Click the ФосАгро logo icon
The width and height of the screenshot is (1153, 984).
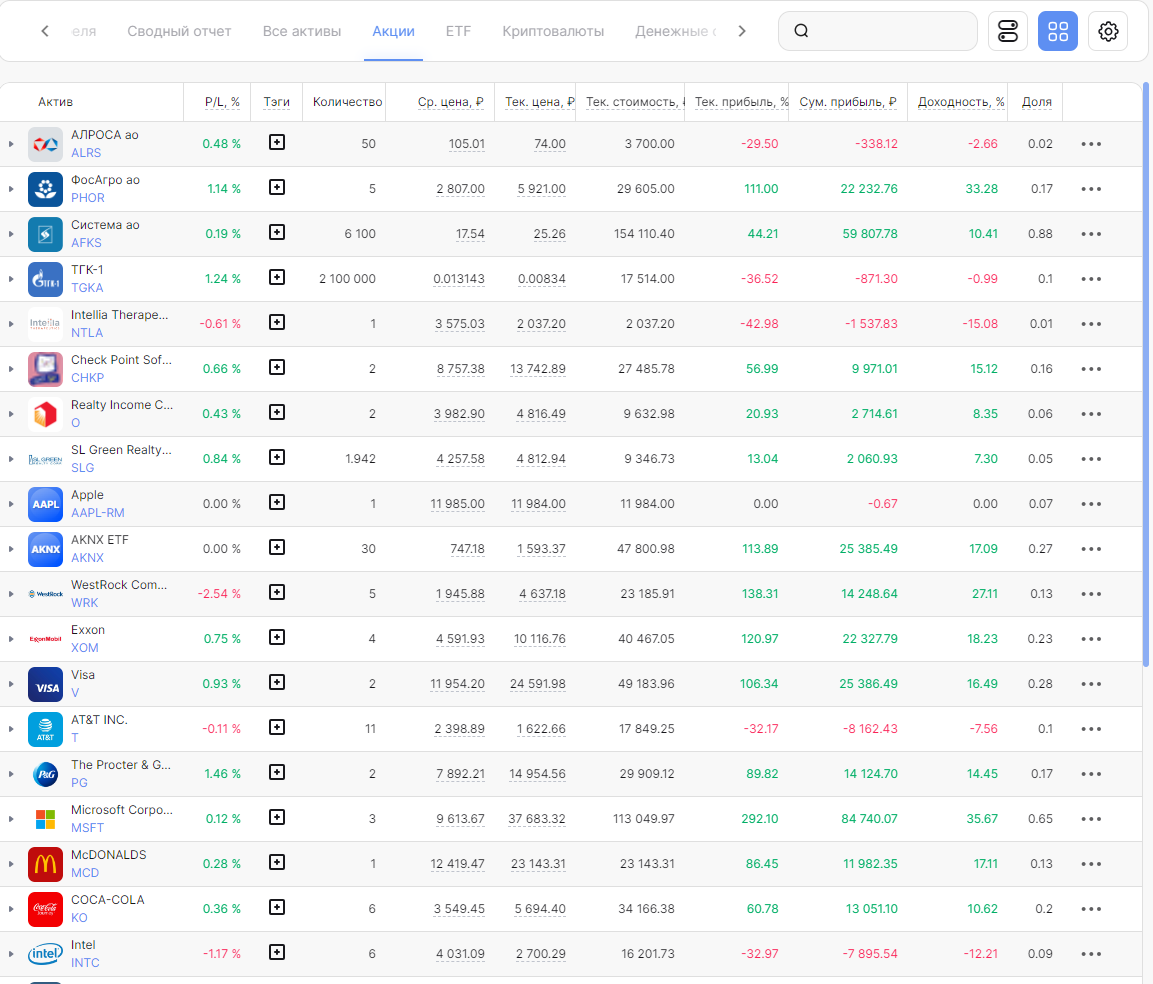point(45,189)
